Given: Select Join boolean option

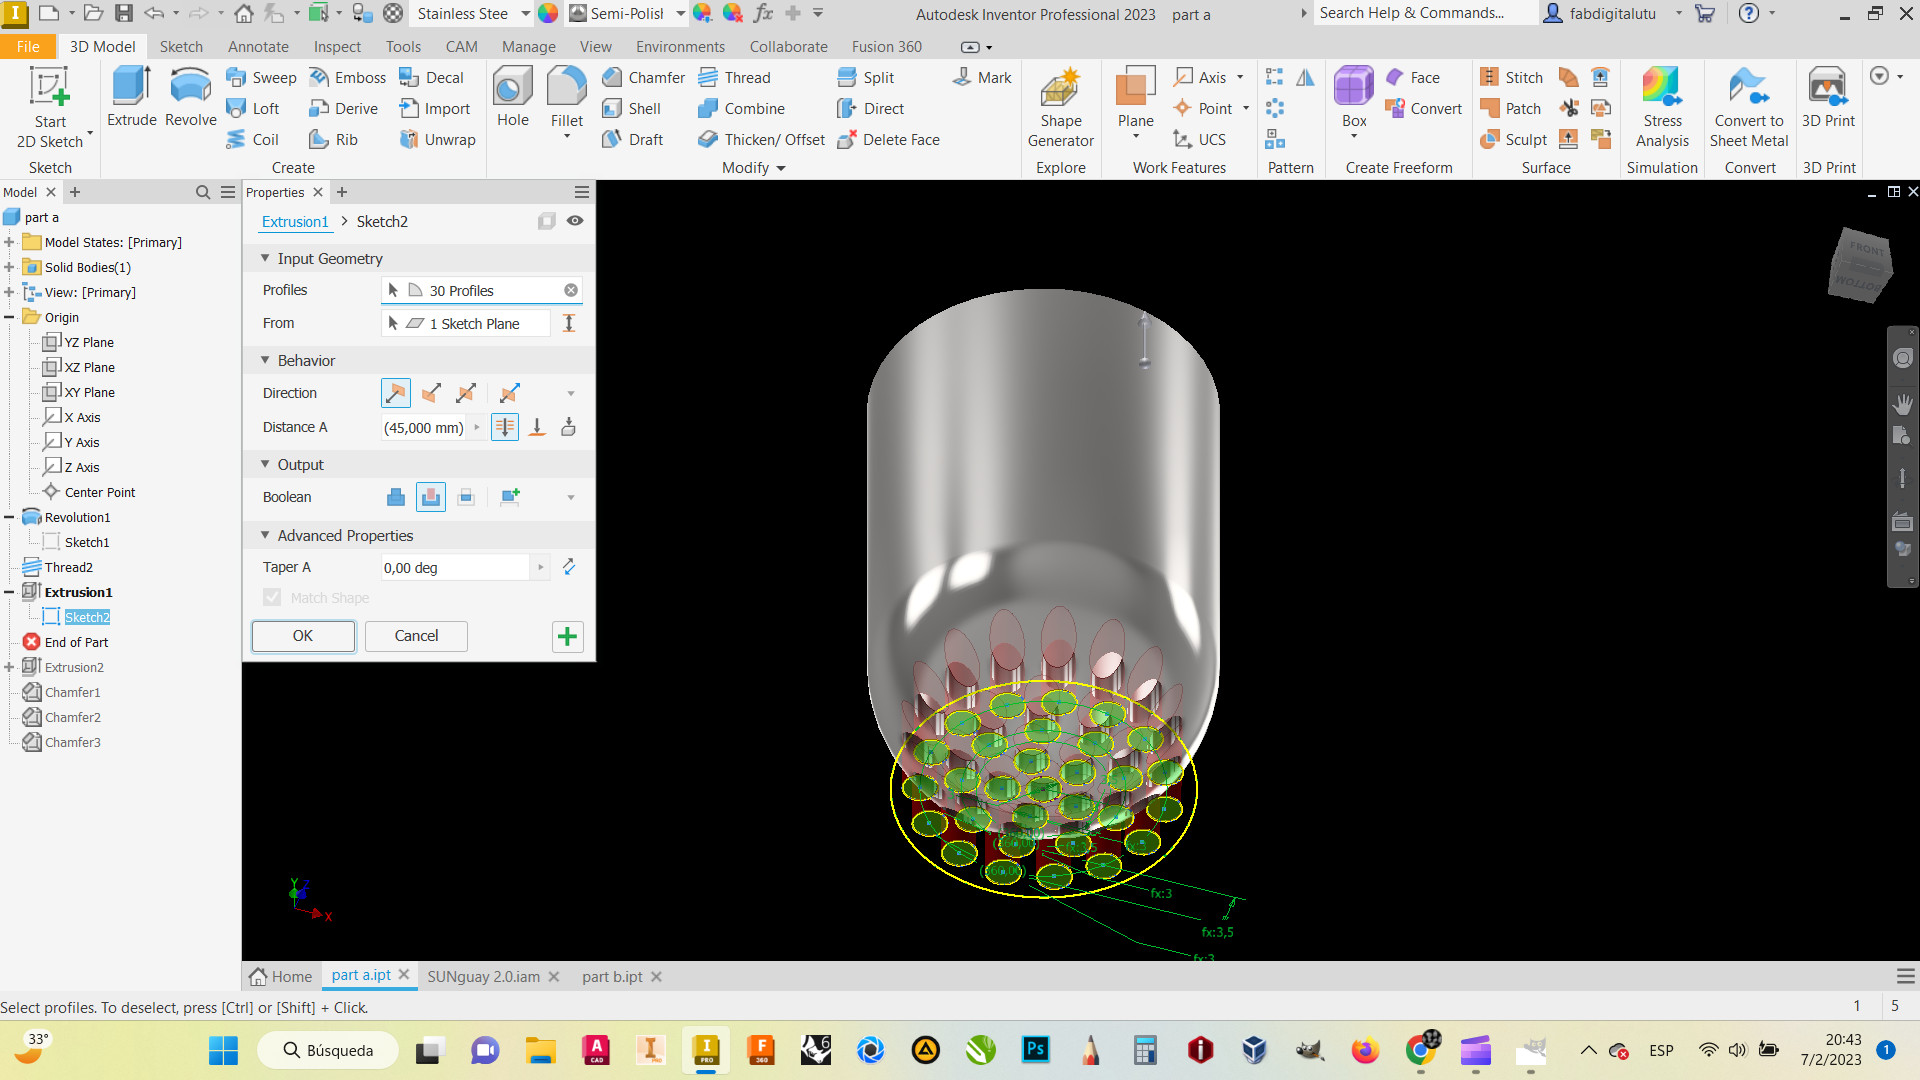Looking at the screenshot, I should [396, 497].
